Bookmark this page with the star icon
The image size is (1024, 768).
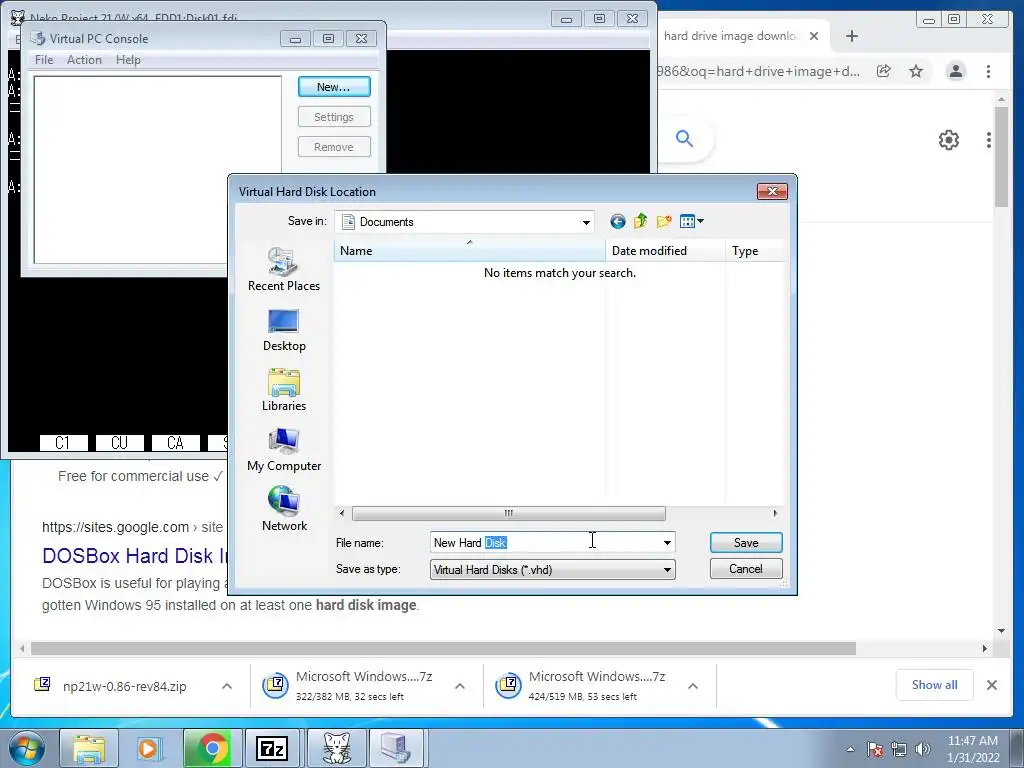916,71
